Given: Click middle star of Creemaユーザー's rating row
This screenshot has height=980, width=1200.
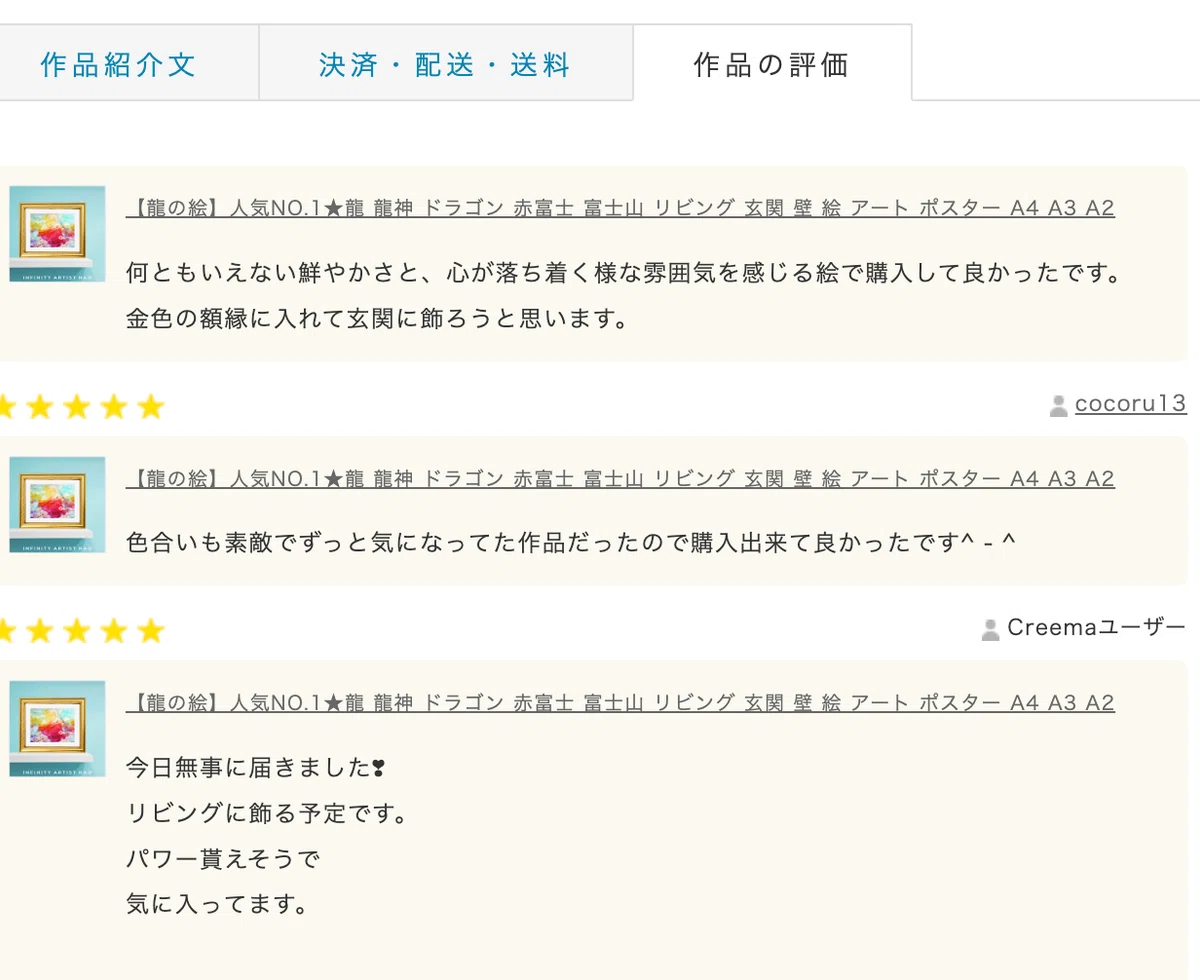Looking at the screenshot, I should pyautogui.click(x=76, y=631).
